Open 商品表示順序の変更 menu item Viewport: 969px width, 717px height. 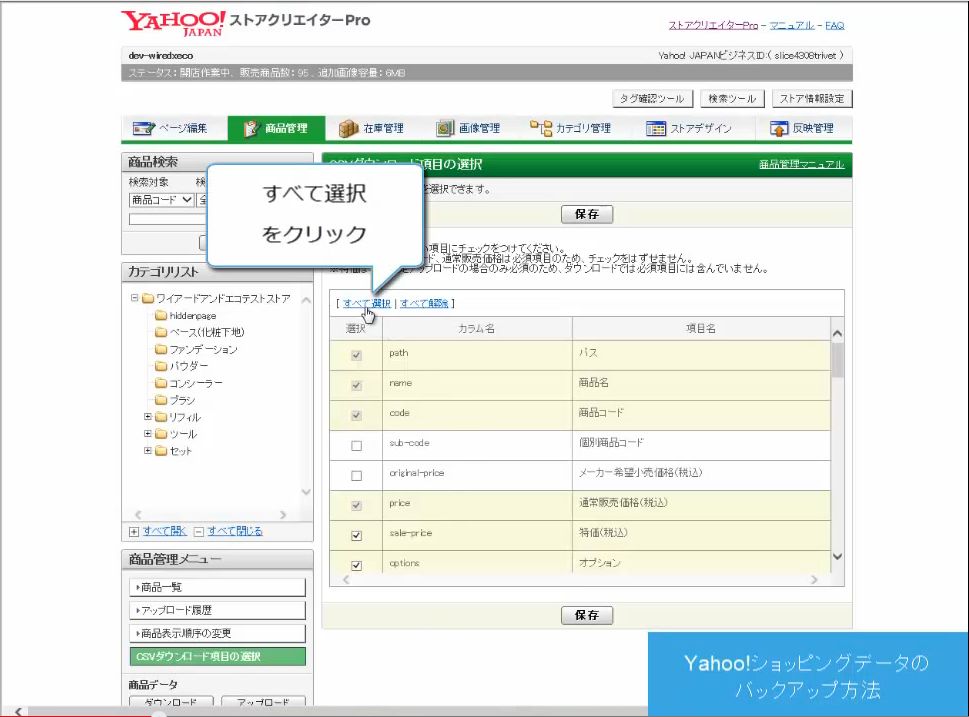point(218,634)
